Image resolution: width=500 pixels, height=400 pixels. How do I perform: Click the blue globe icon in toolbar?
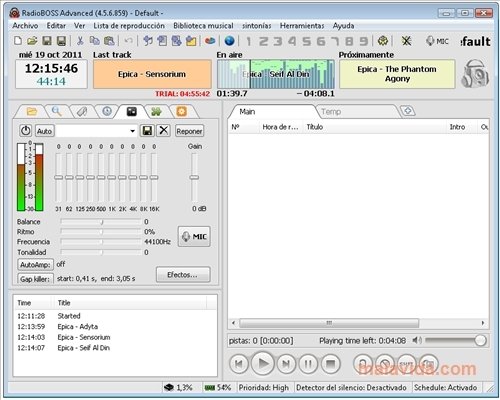[x=229, y=41]
